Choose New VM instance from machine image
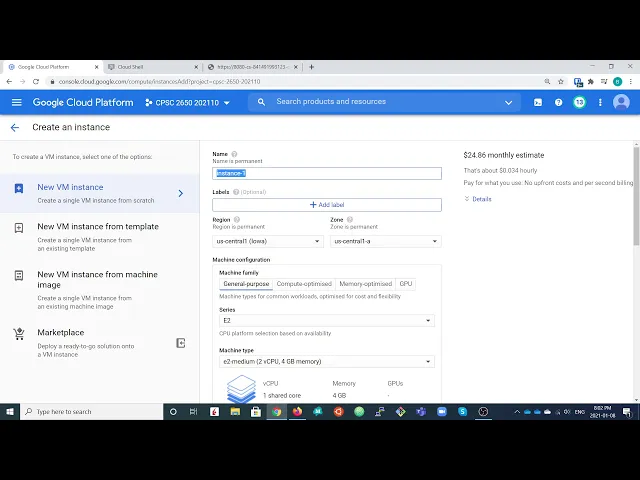Screen dimensions: 640x480 [x=100, y=290]
